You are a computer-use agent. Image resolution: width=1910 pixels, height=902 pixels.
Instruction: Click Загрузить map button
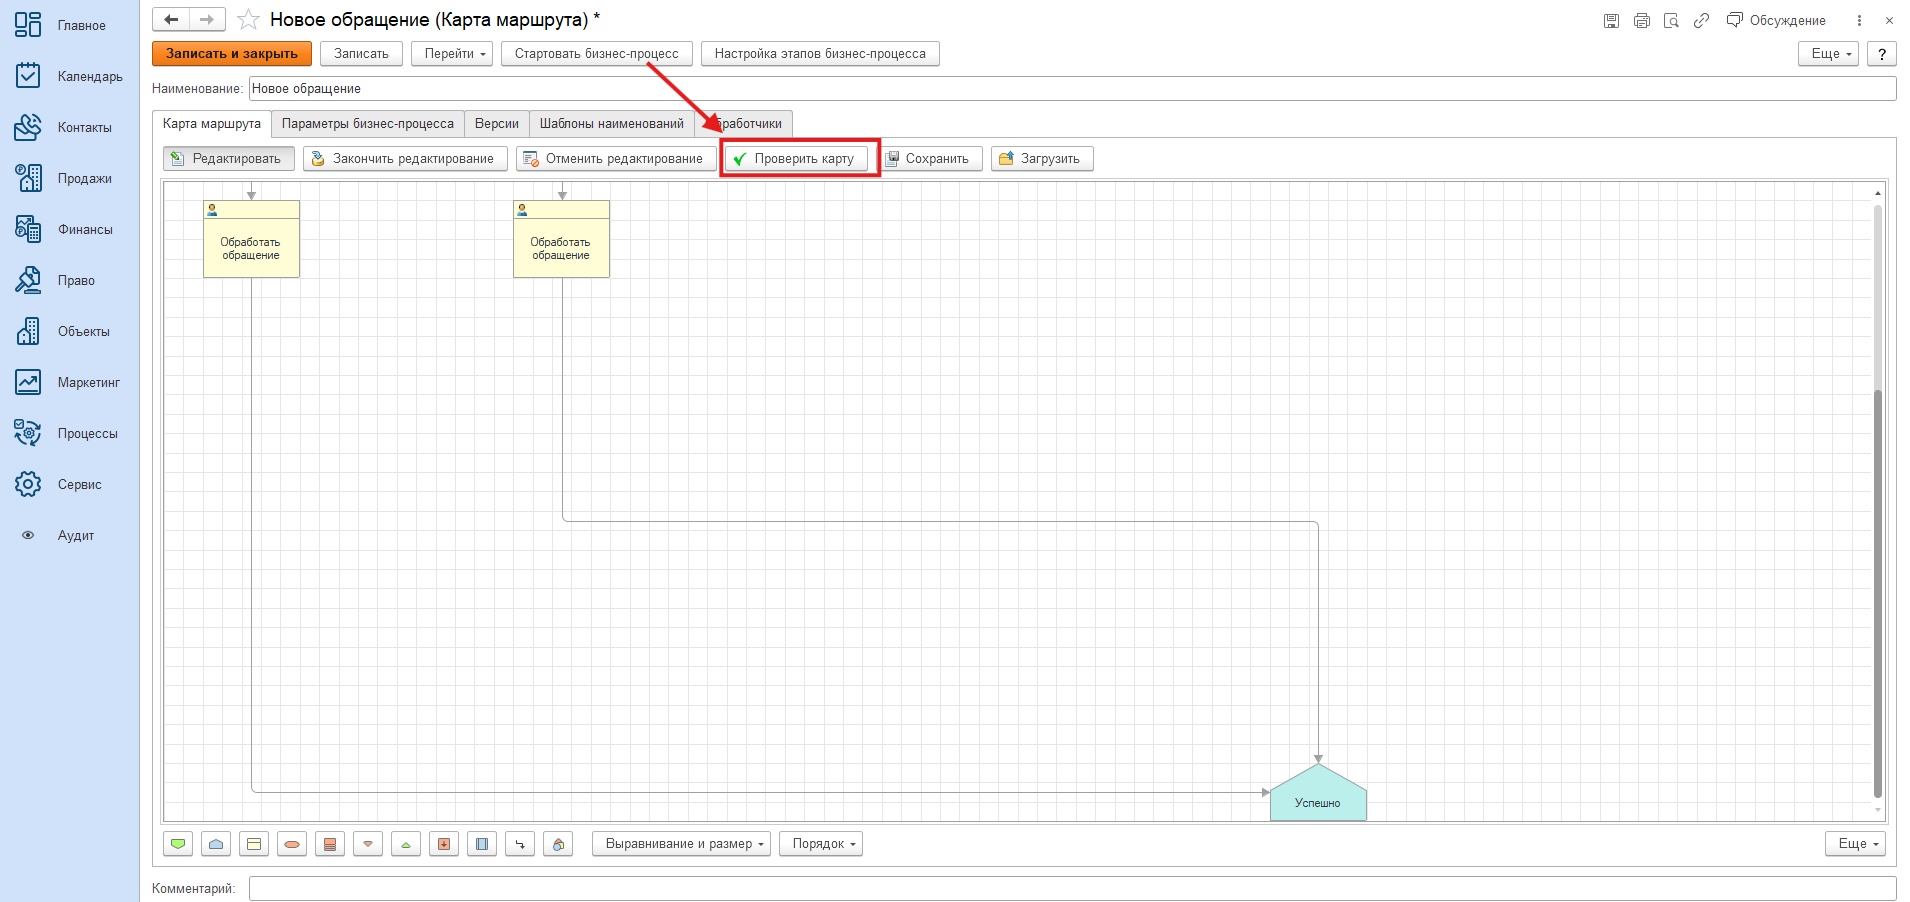[1042, 159]
